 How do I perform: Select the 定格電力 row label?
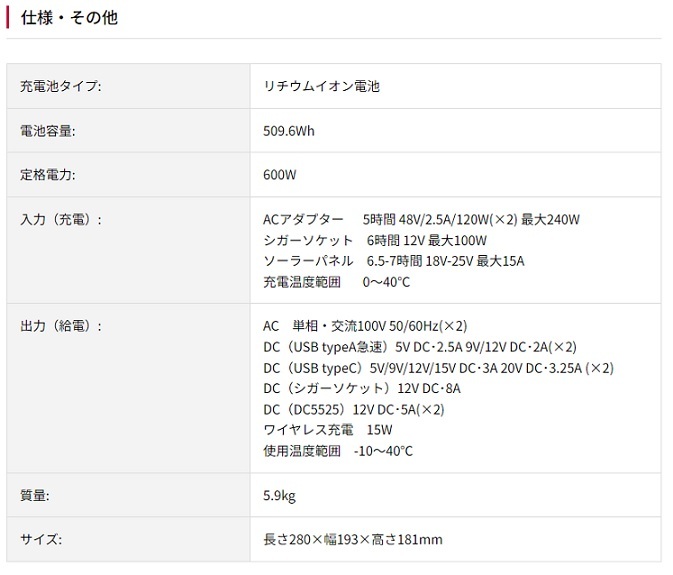[48, 175]
